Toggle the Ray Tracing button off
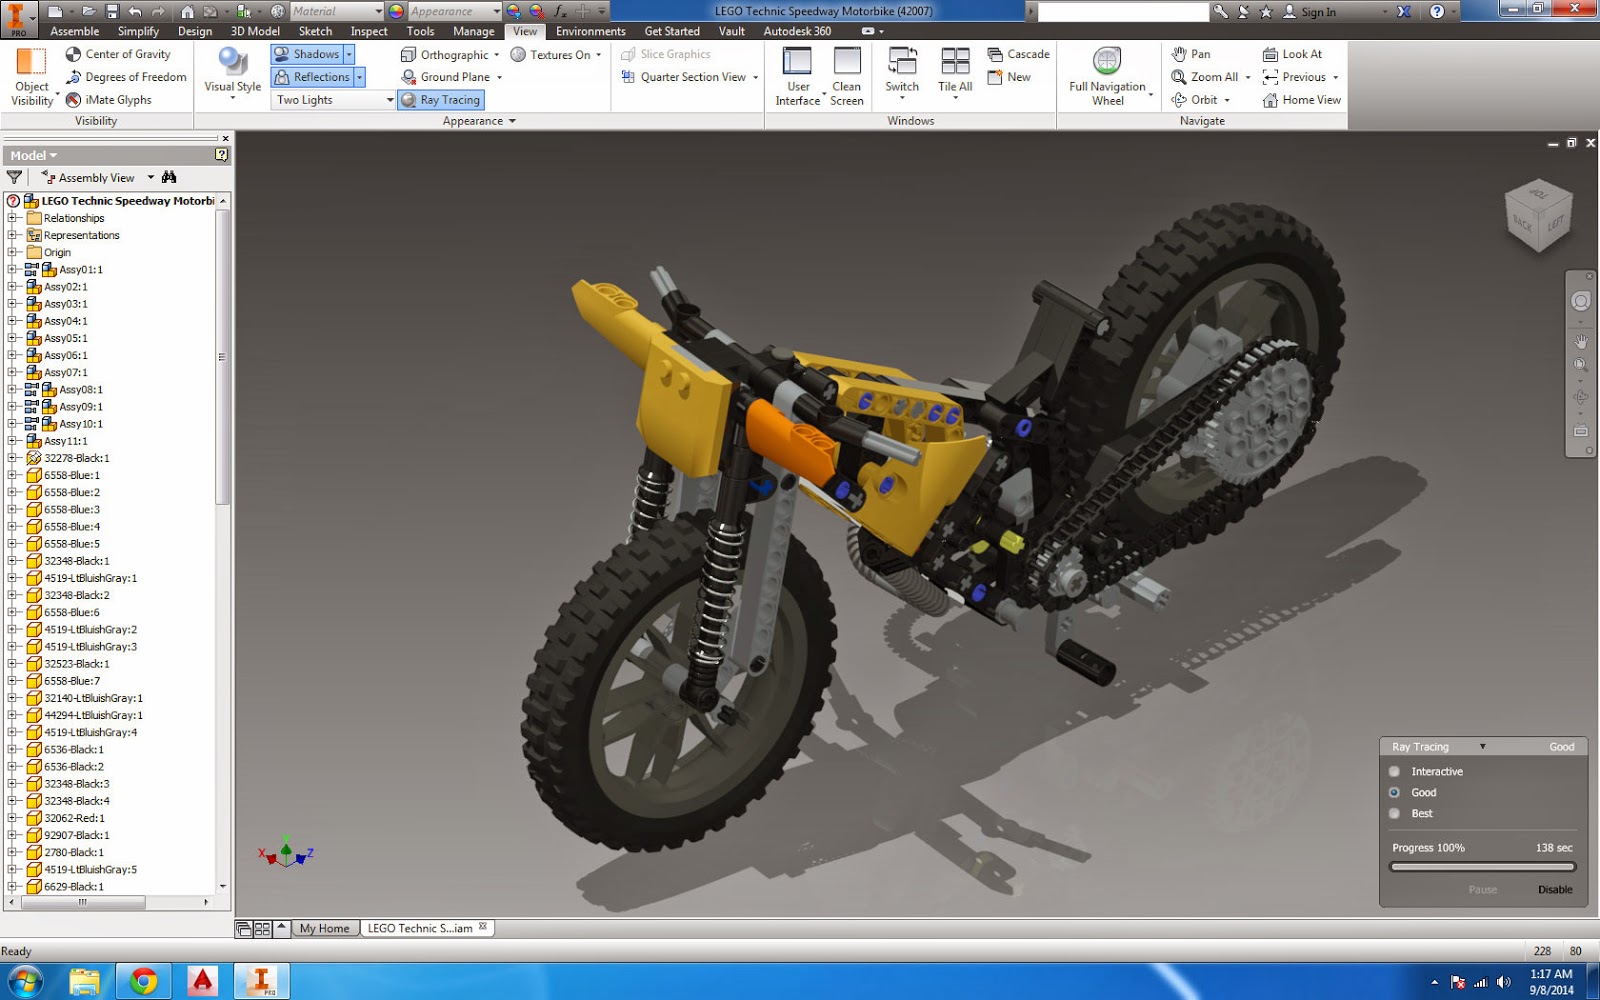This screenshot has height=1000, width=1600. pos(441,100)
